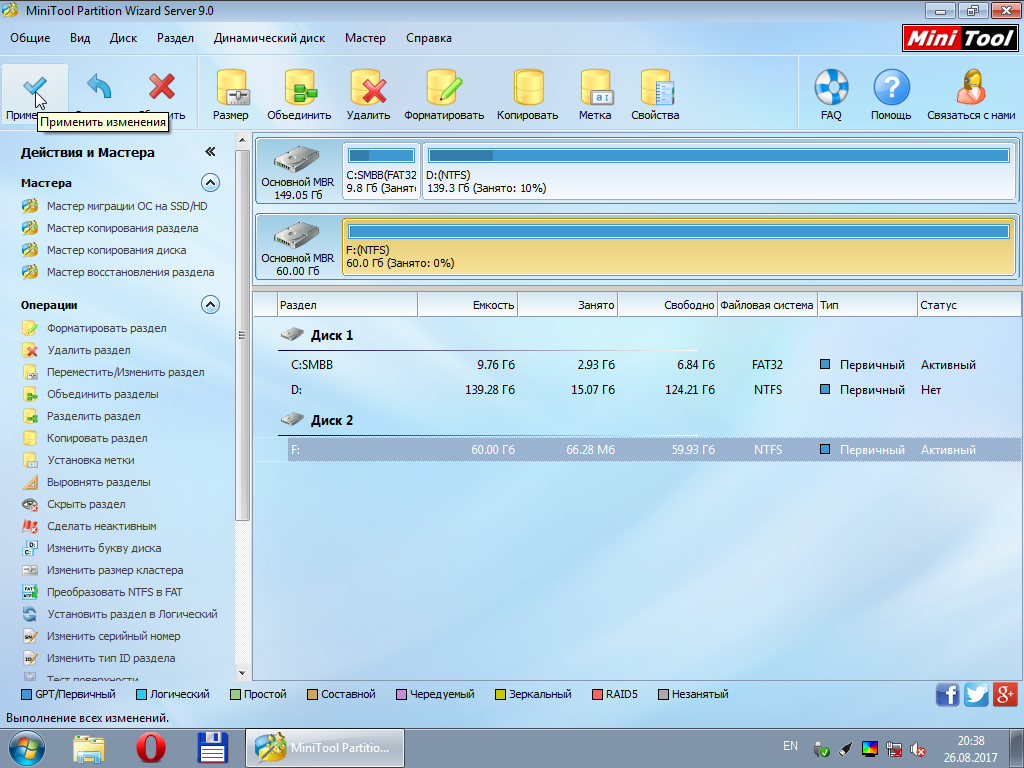This screenshot has width=1024, height=768.
Task: Open the Google Plus share icon
Action: (1005, 694)
